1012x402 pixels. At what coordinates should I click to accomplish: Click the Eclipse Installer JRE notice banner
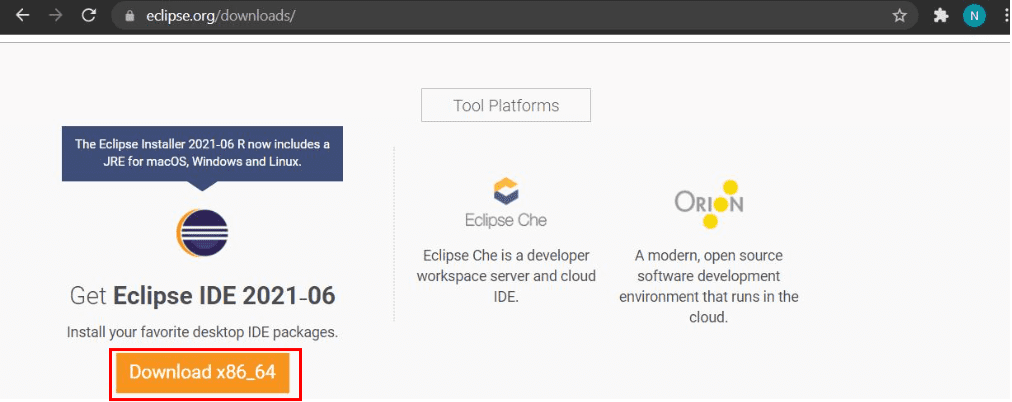[202, 152]
